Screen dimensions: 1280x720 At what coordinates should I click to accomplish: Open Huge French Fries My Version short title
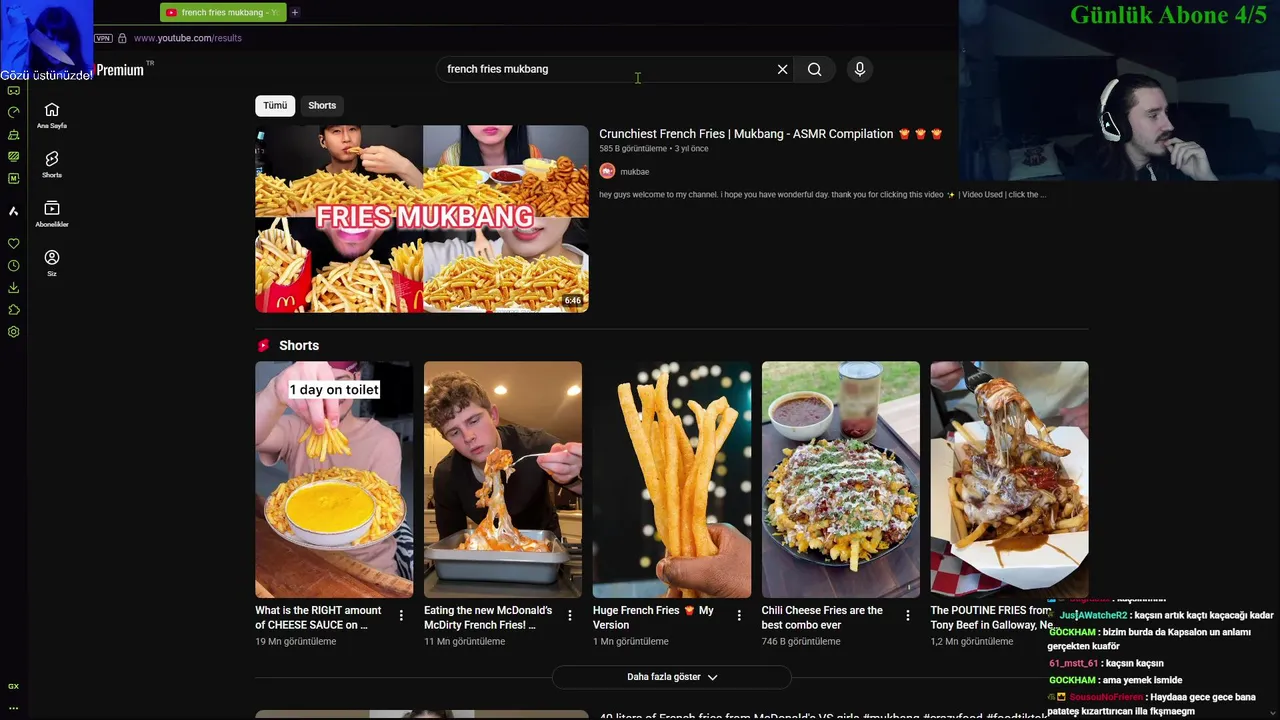(654, 618)
